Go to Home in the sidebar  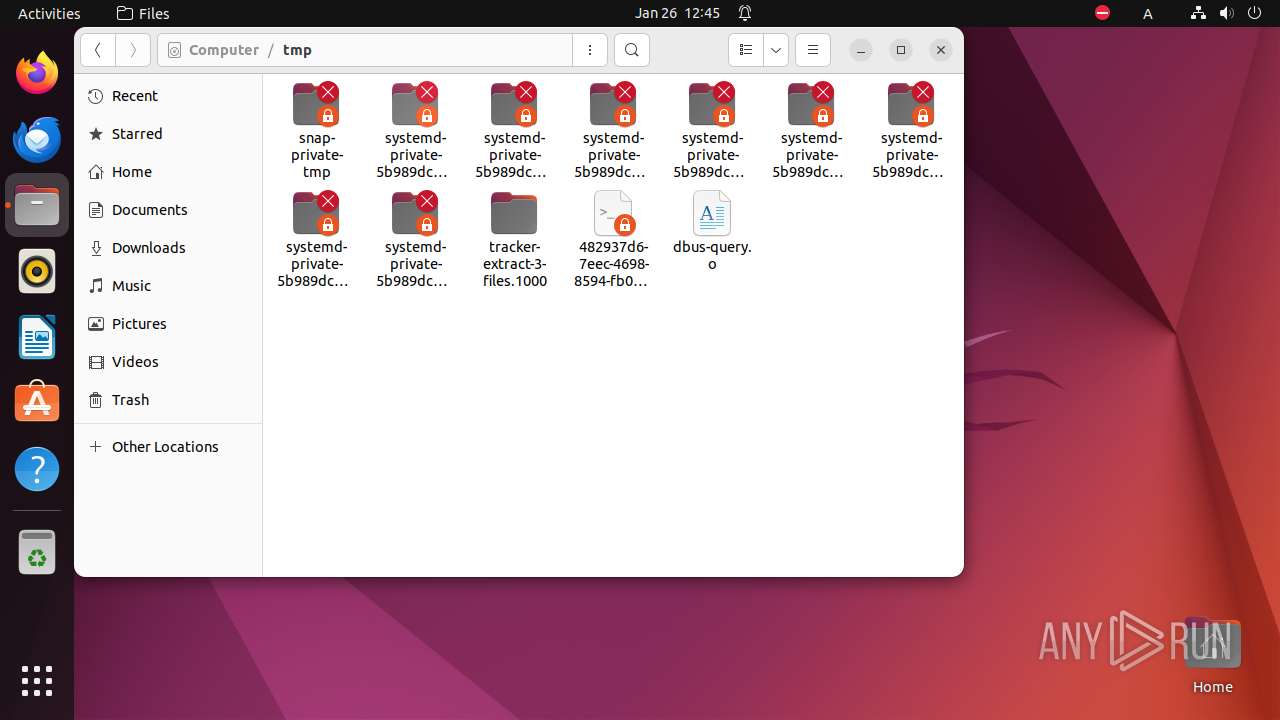pos(168,172)
